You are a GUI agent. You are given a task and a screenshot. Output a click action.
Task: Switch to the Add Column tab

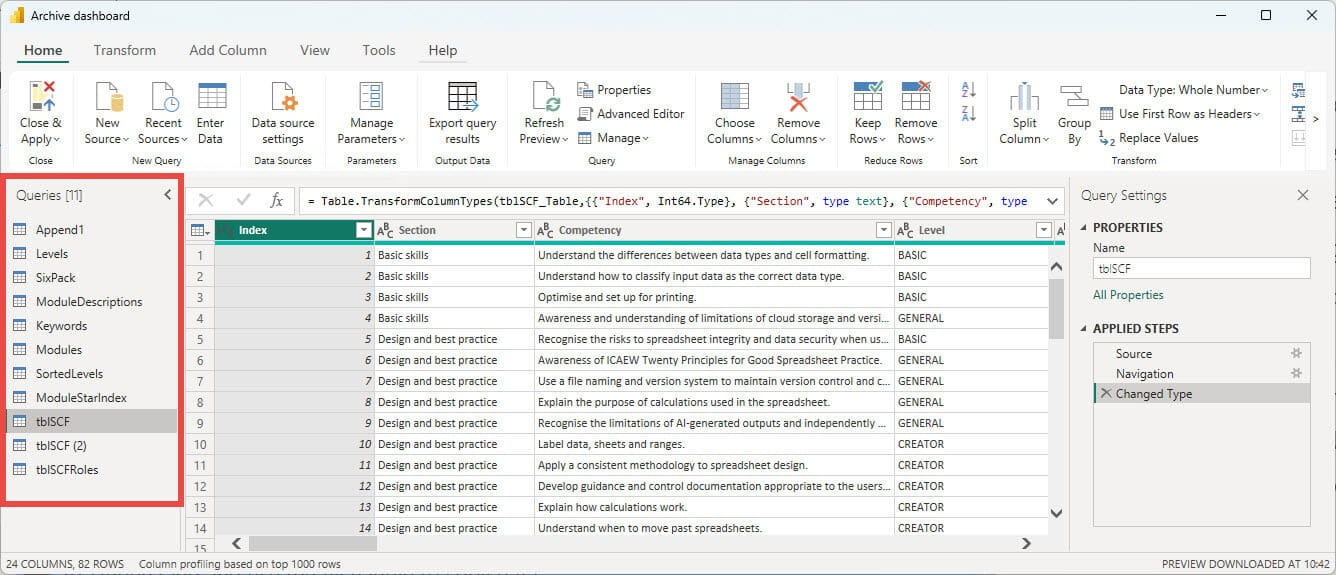click(228, 50)
